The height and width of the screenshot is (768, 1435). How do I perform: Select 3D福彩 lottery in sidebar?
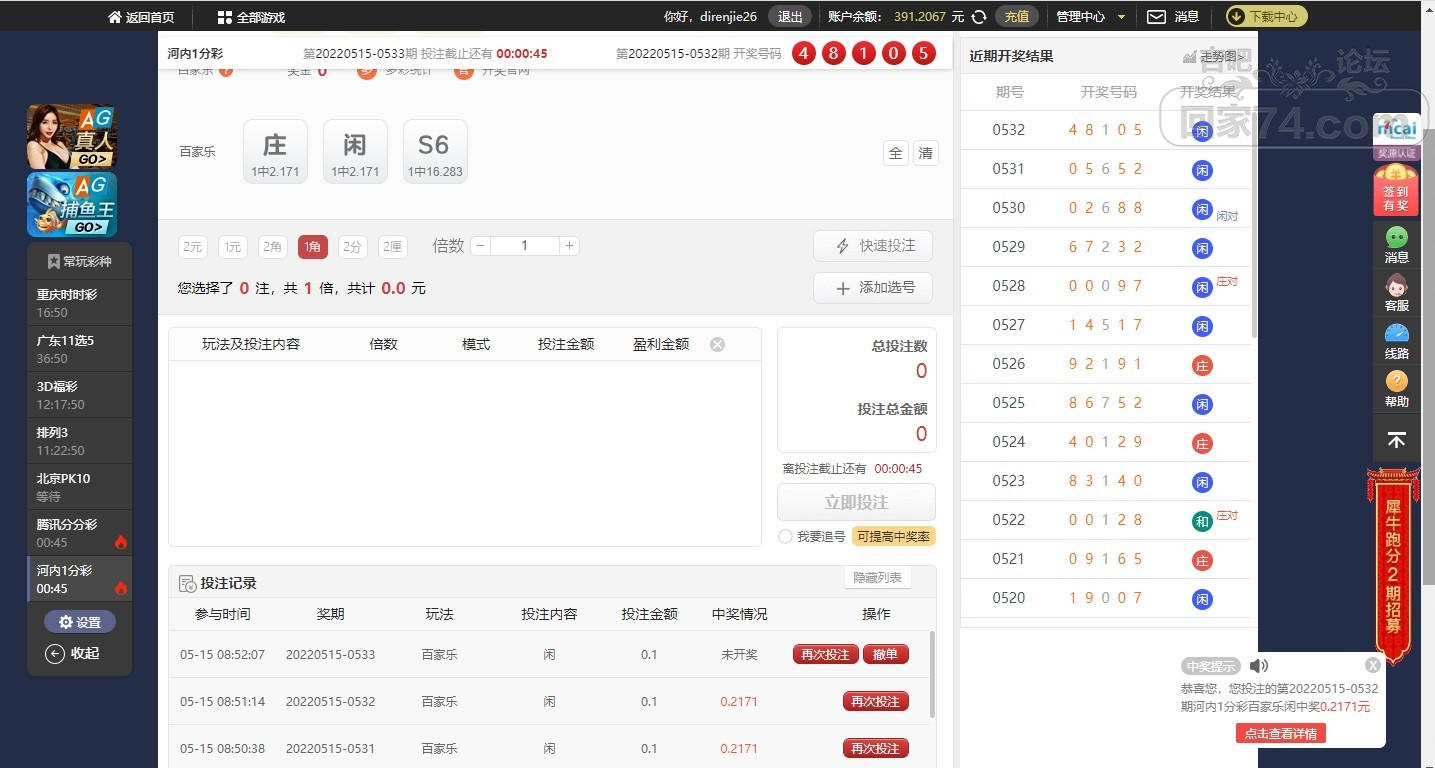click(79, 395)
